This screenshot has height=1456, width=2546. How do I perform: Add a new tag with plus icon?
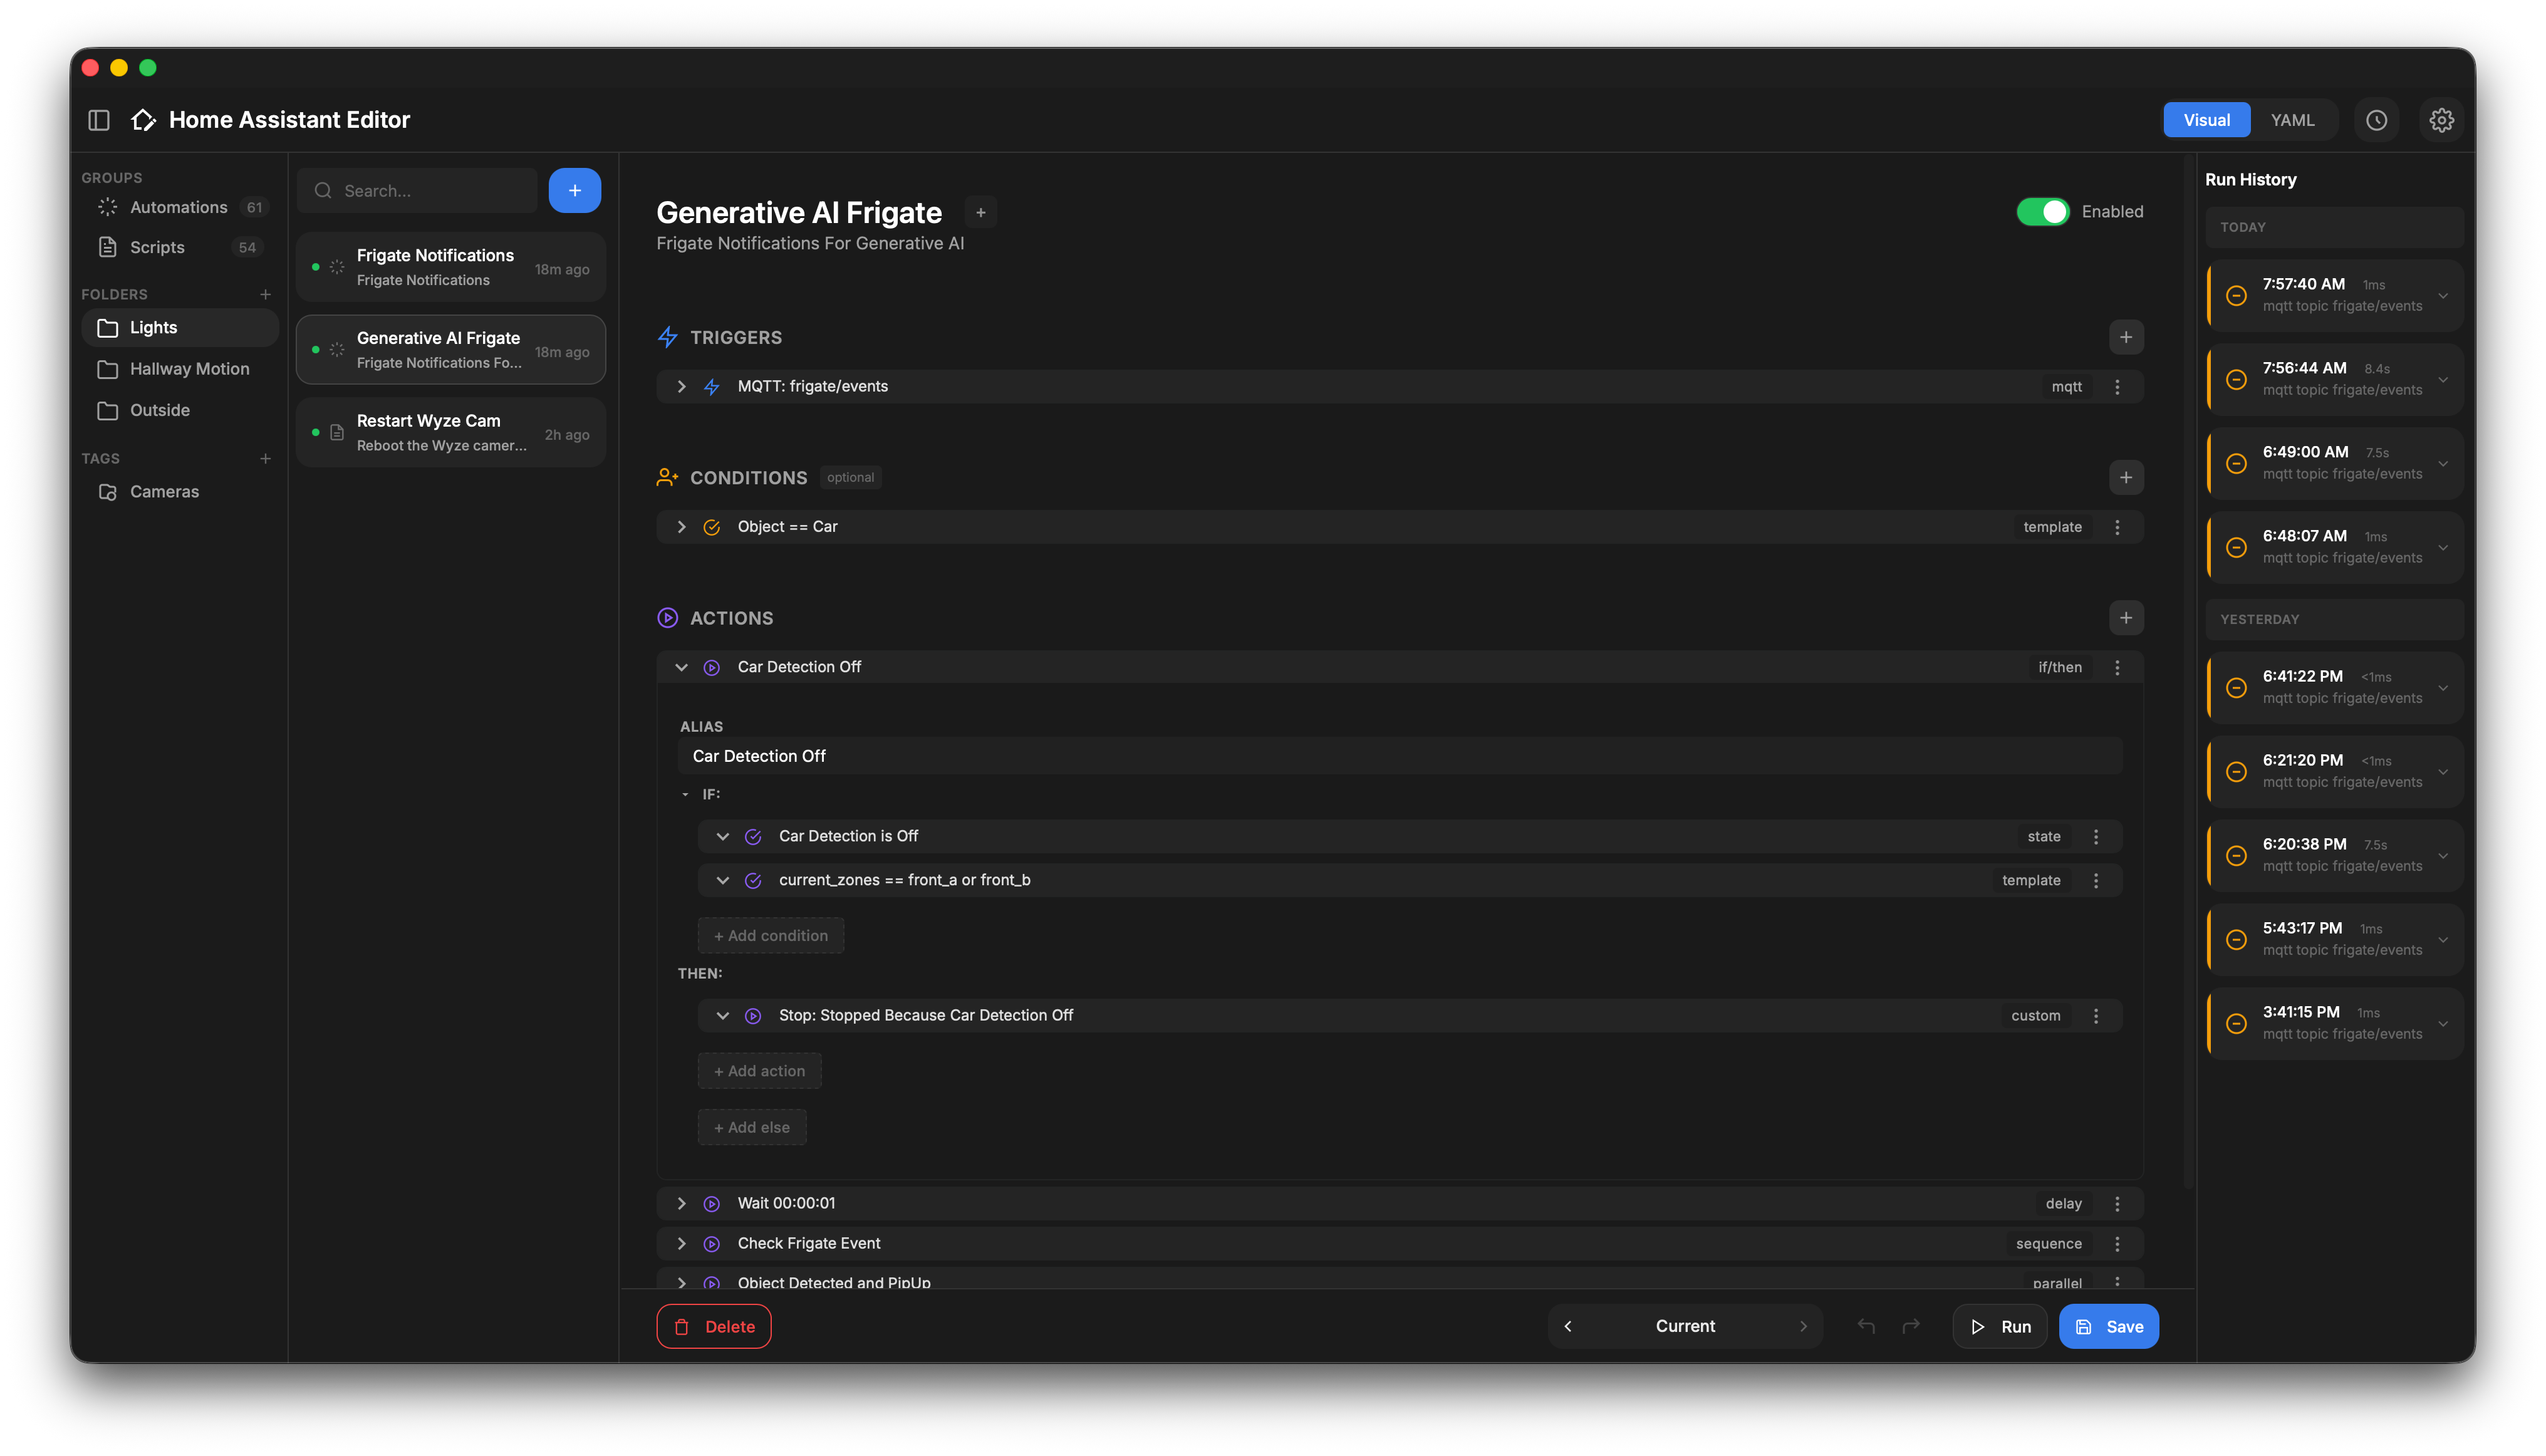265,458
